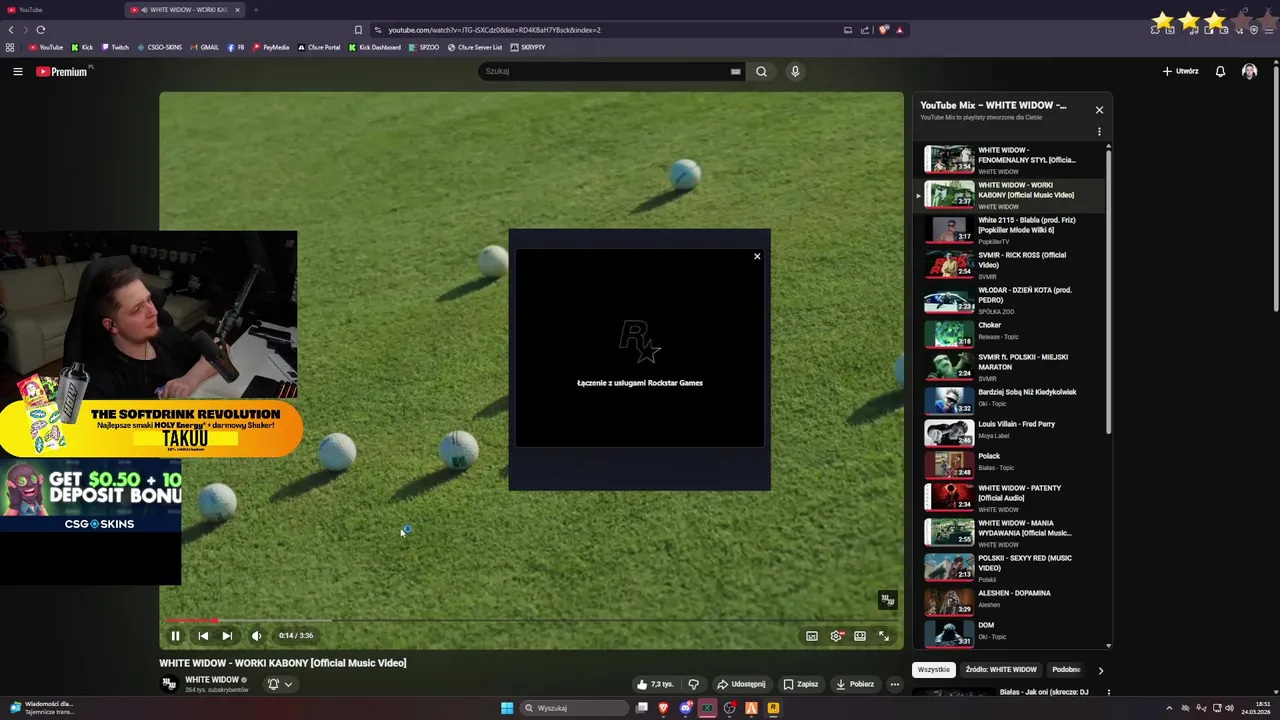
Task: Open the playlist three-dot options menu
Action: pyautogui.click(x=1099, y=132)
